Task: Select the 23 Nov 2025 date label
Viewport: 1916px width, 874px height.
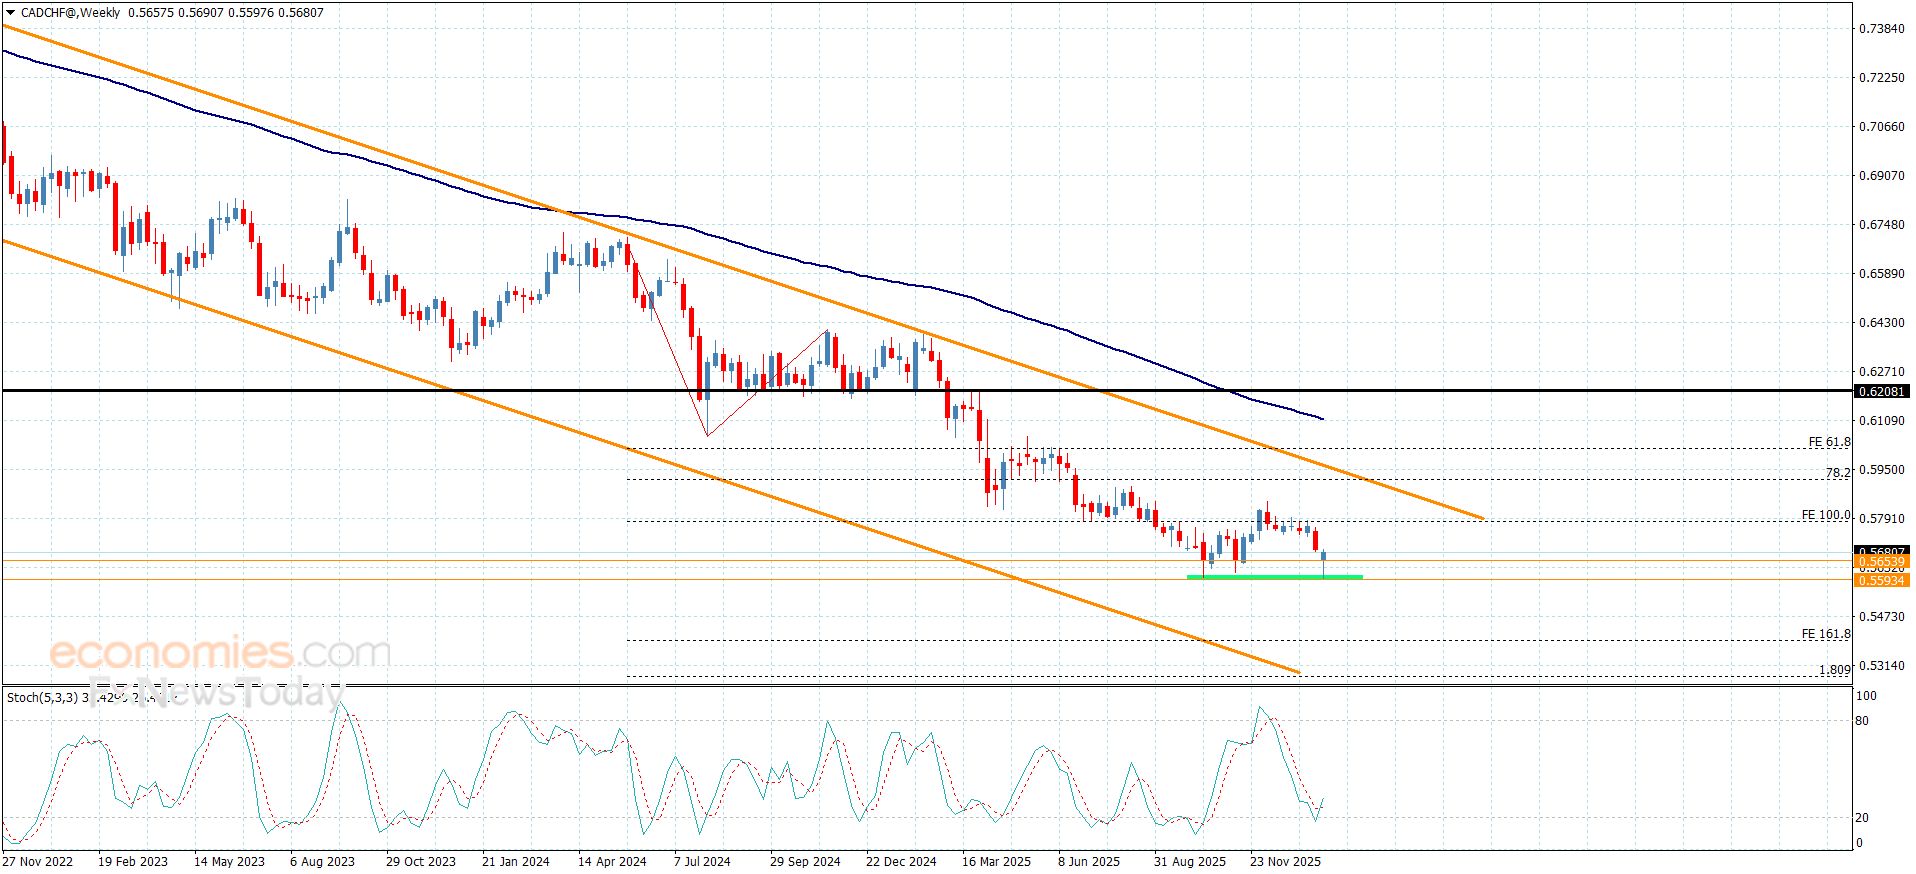Action: 1285,862
